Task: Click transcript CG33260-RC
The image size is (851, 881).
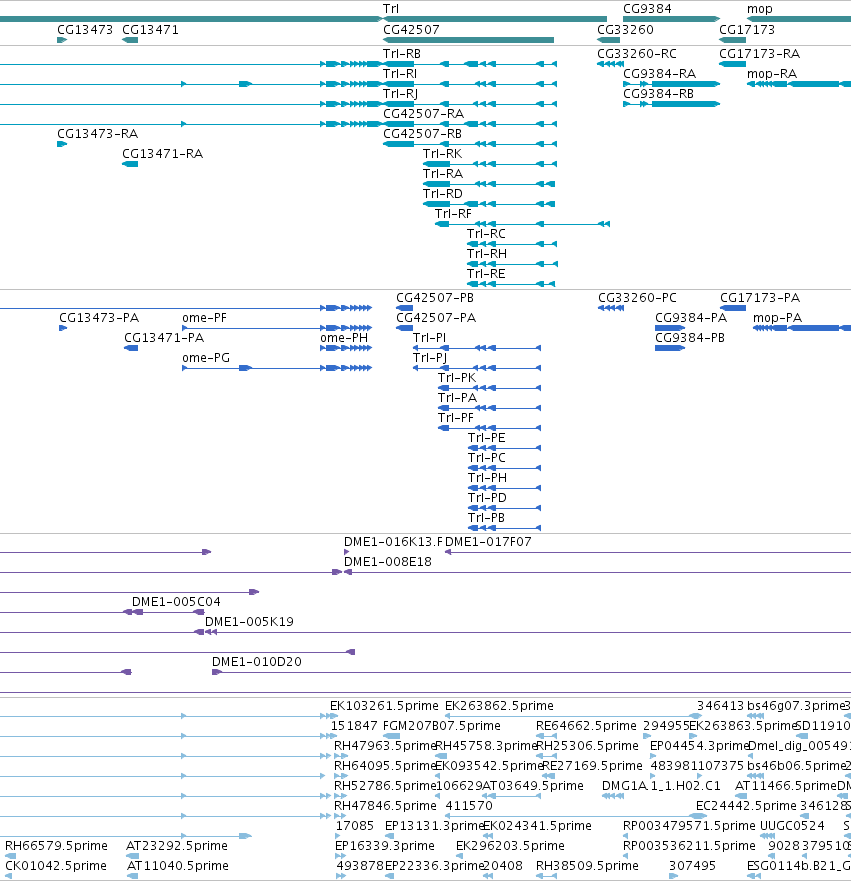Action: (636, 53)
